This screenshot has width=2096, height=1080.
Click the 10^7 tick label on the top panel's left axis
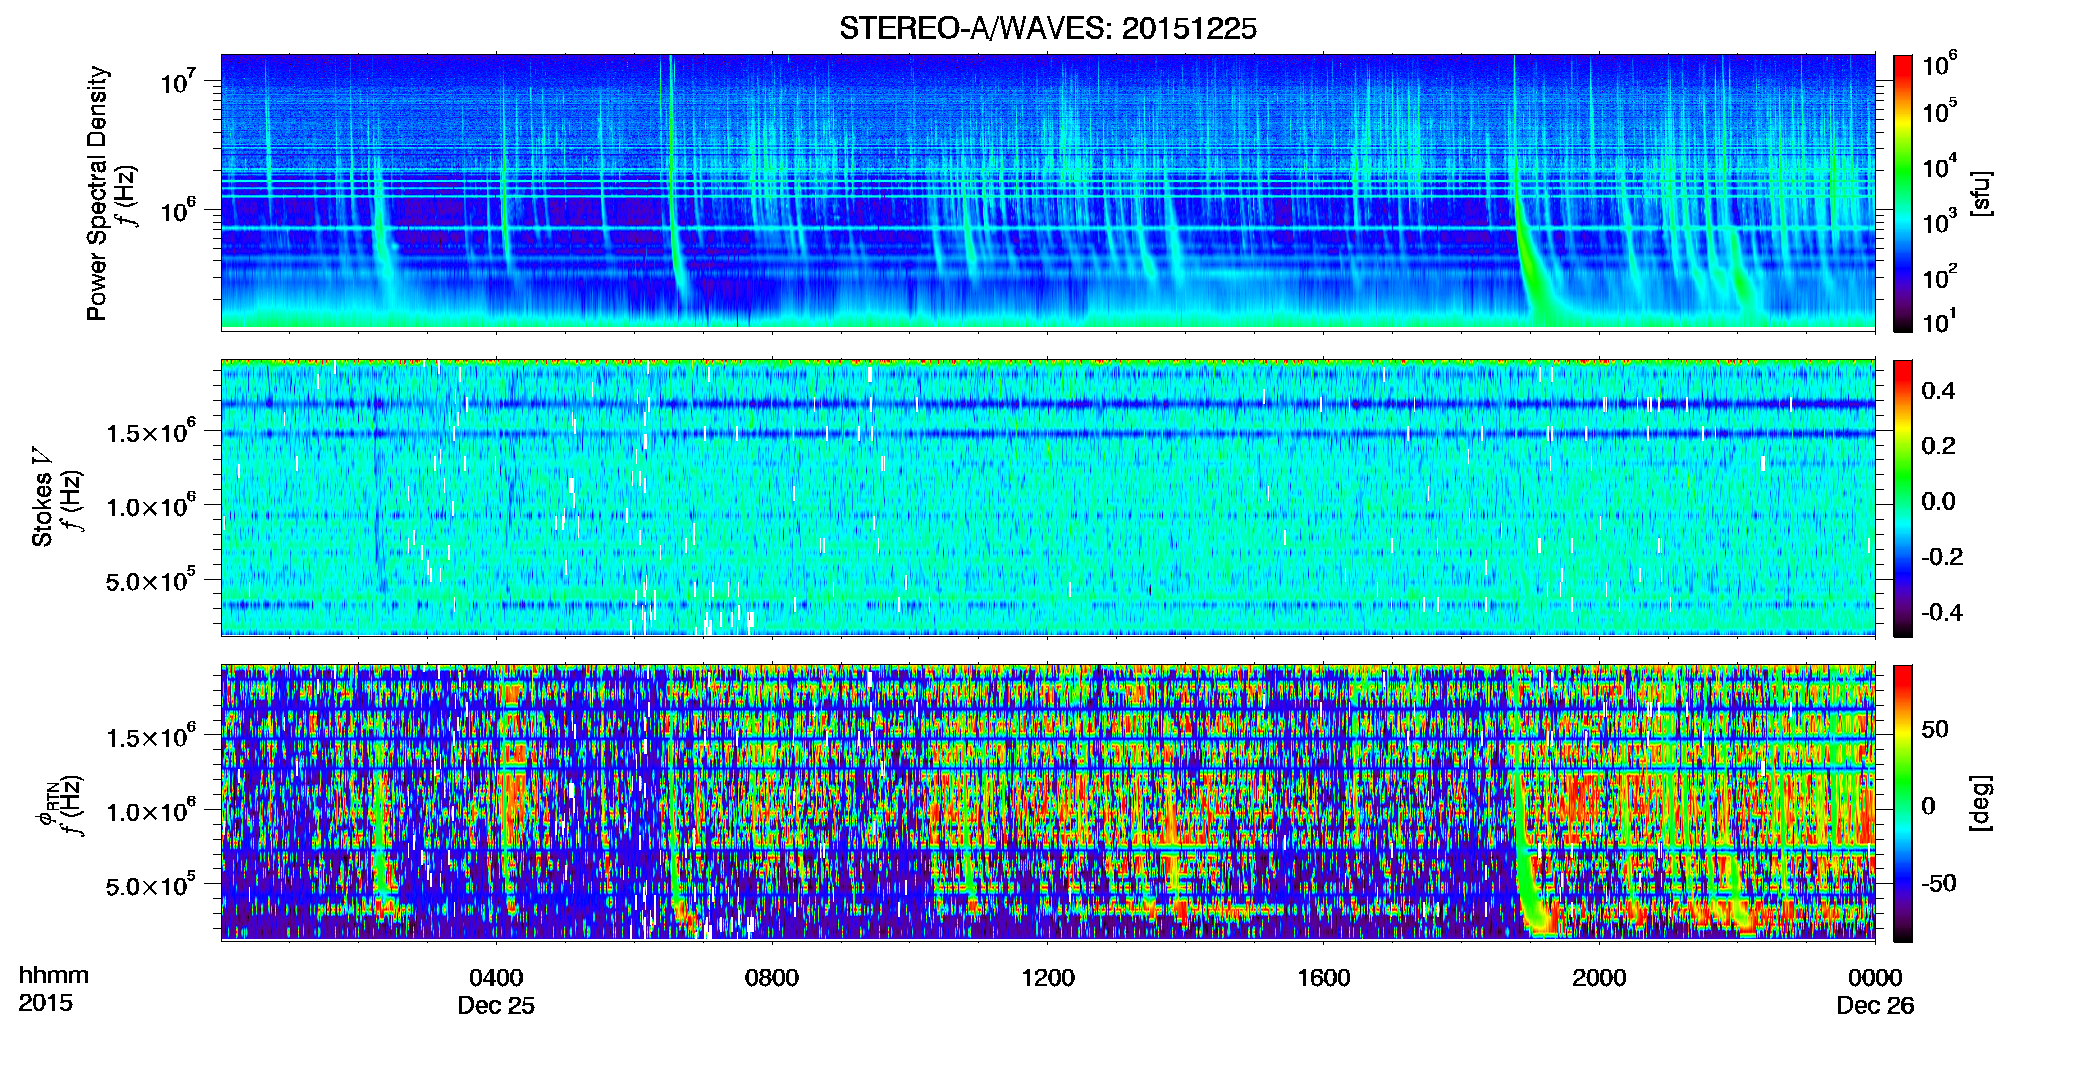(176, 80)
